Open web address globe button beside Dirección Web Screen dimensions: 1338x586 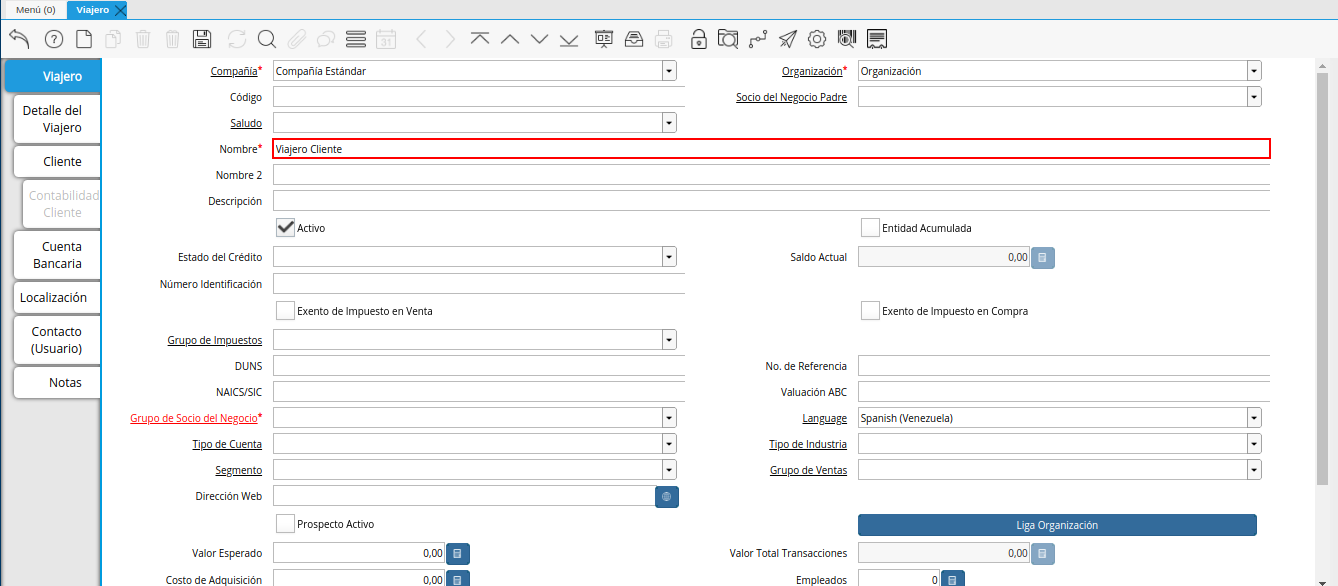pos(667,496)
